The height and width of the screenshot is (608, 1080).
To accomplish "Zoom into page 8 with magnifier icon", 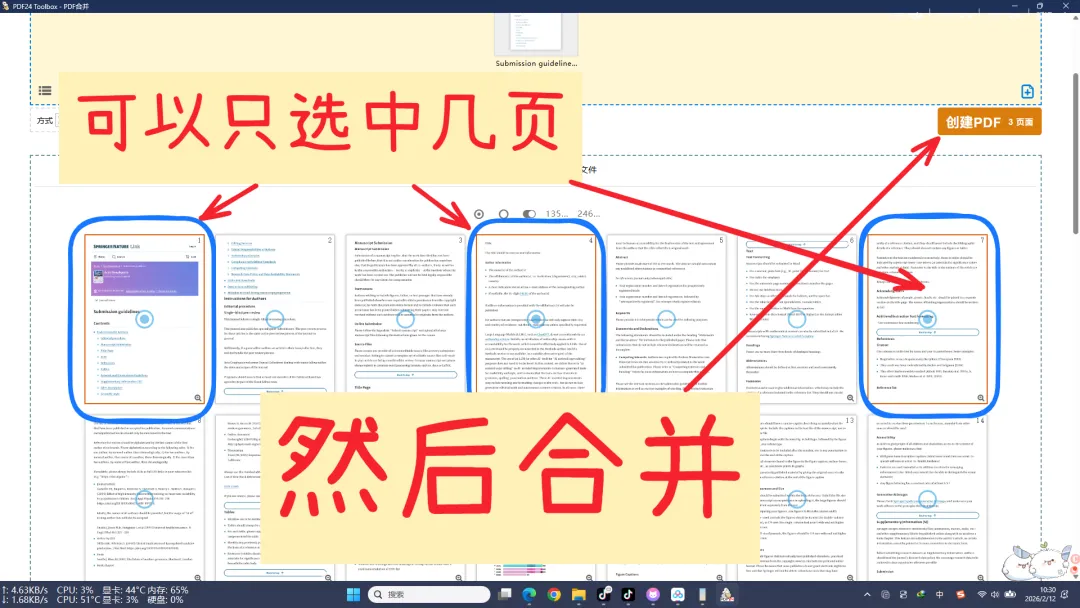I will (198, 578).
